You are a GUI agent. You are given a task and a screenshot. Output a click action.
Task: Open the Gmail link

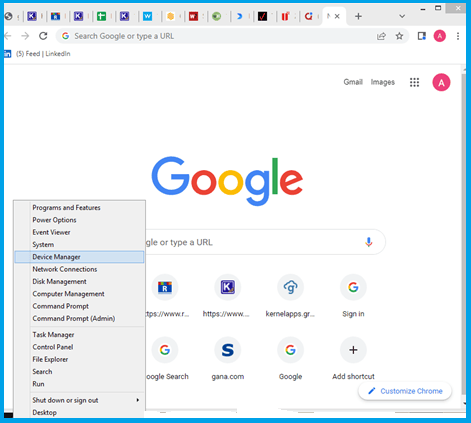353,82
